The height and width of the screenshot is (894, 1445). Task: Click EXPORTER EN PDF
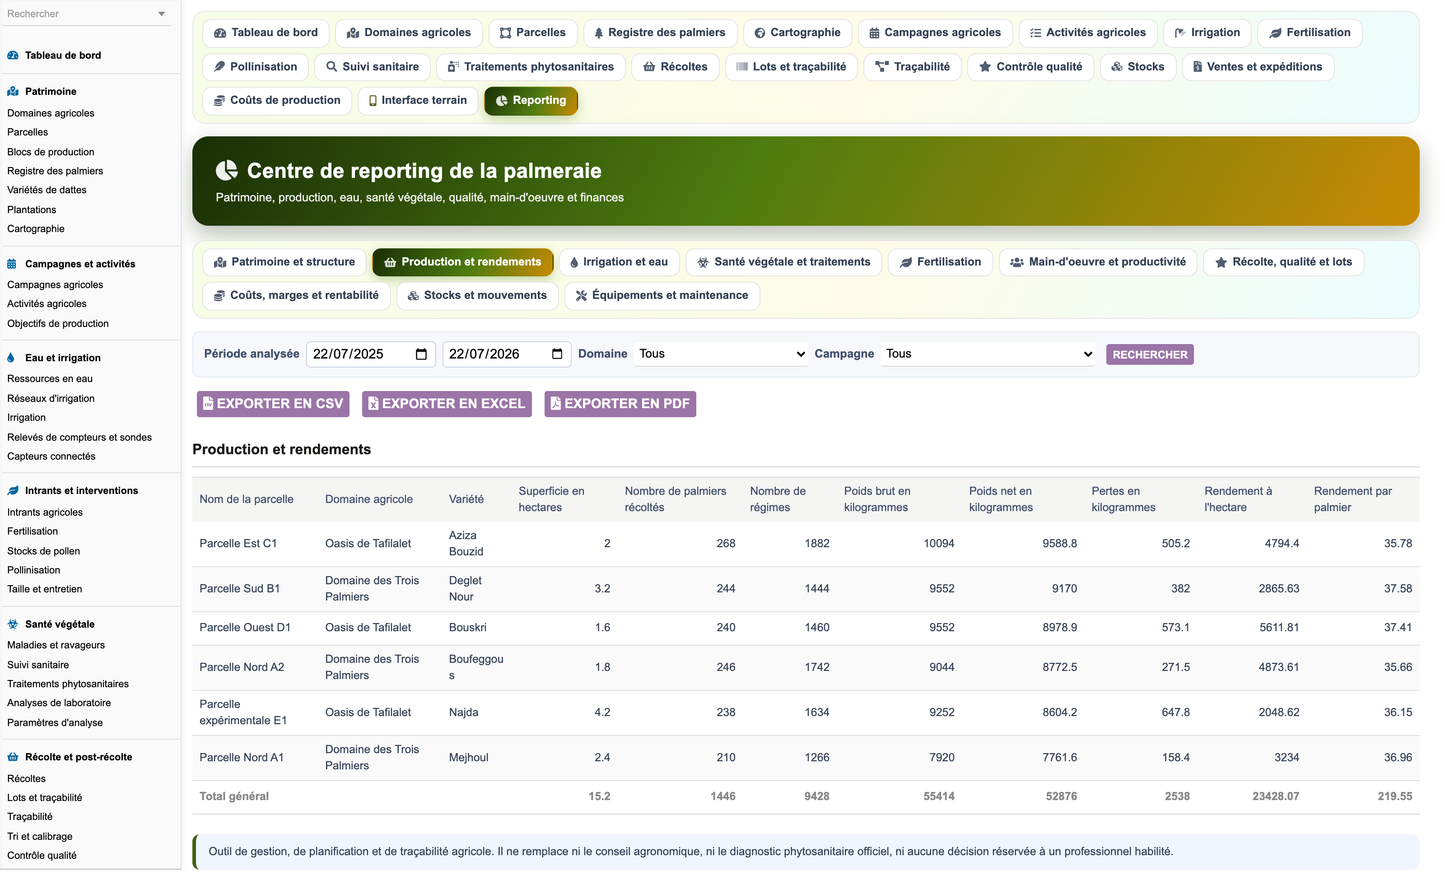(x=620, y=404)
